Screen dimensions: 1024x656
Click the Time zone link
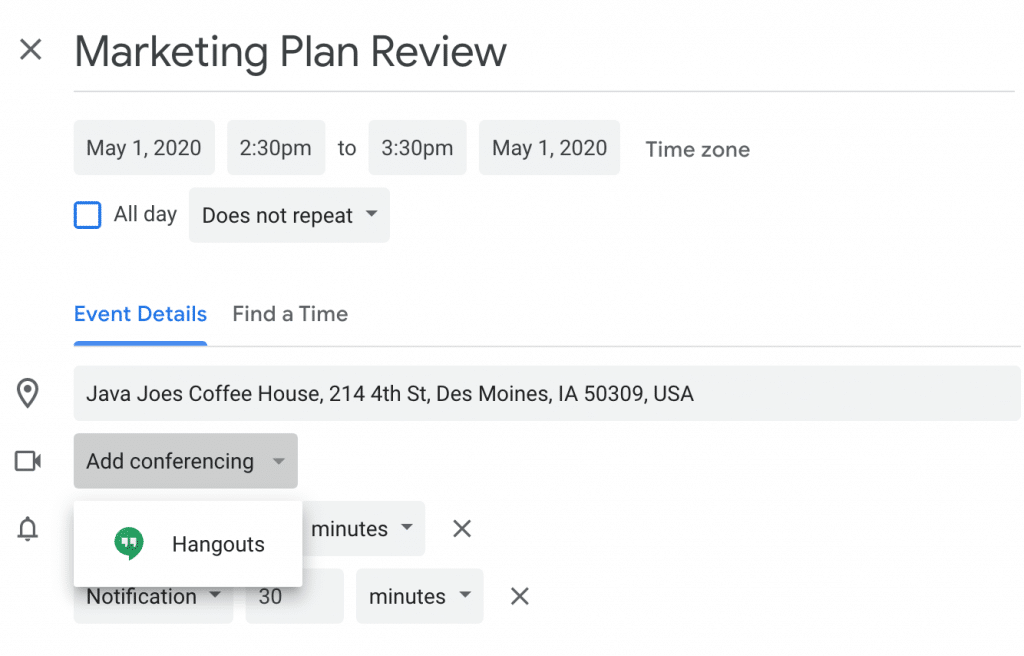tap(697, 149)
